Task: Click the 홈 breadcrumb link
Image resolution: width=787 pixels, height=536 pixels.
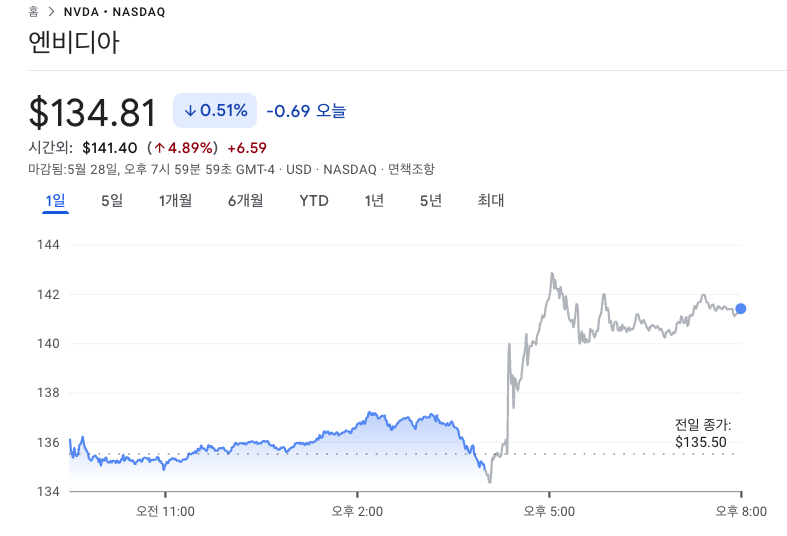Action: [x=34, y=12]
